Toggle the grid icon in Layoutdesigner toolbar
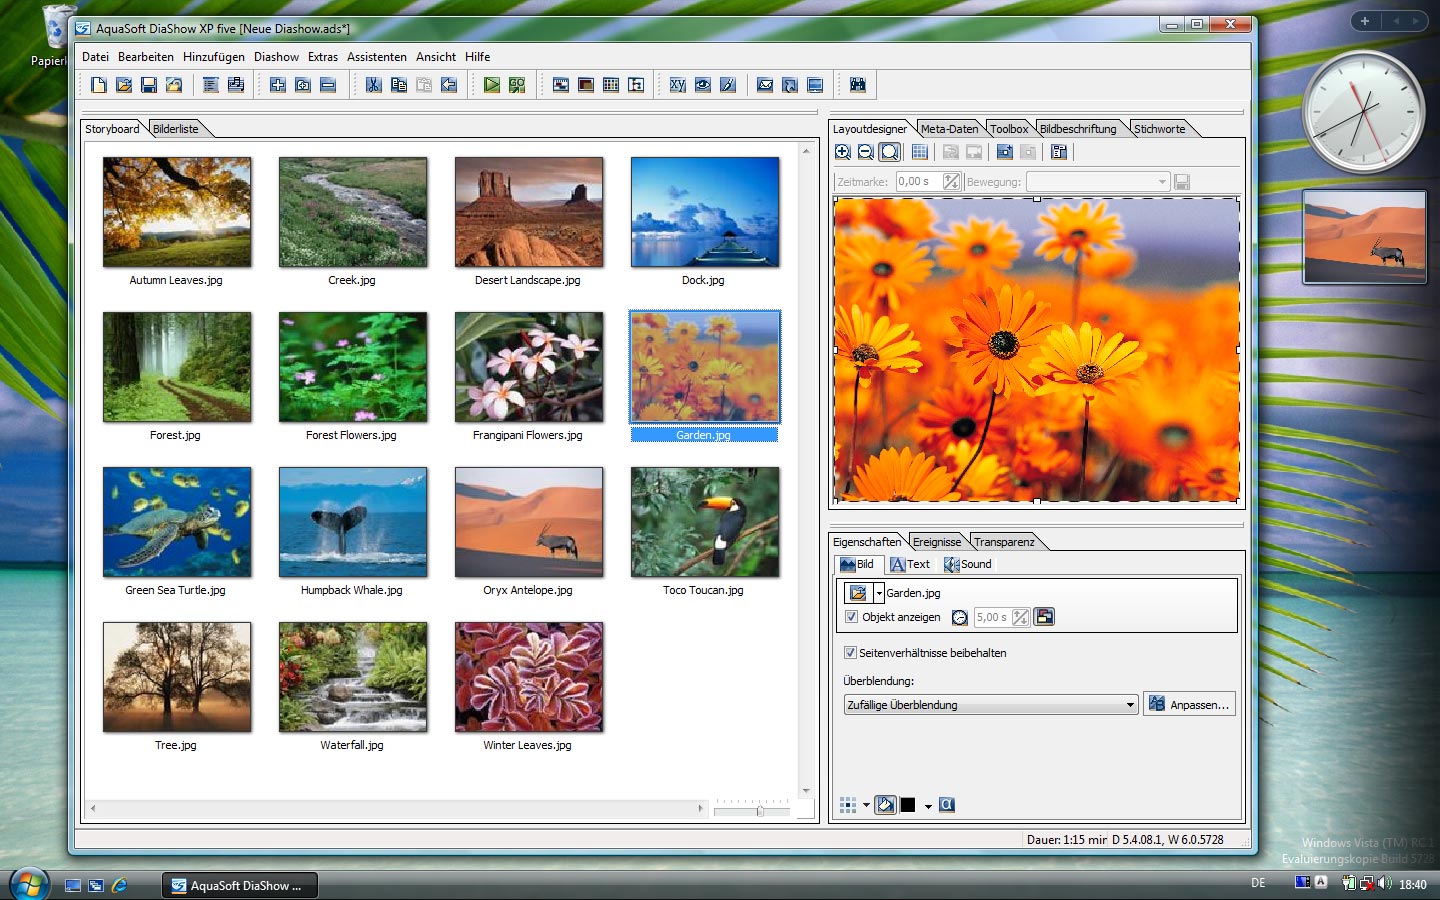Image resolution: width=1440 pixels, height=900 pixels. pyautogui.click(x=920, y=152)
